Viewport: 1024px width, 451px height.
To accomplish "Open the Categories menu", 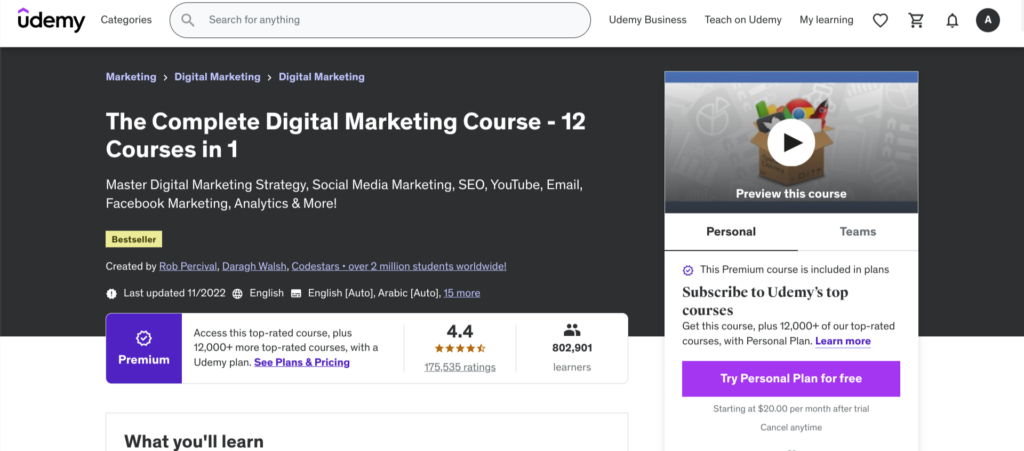I will pyautogui.click(x=126, y=20).
